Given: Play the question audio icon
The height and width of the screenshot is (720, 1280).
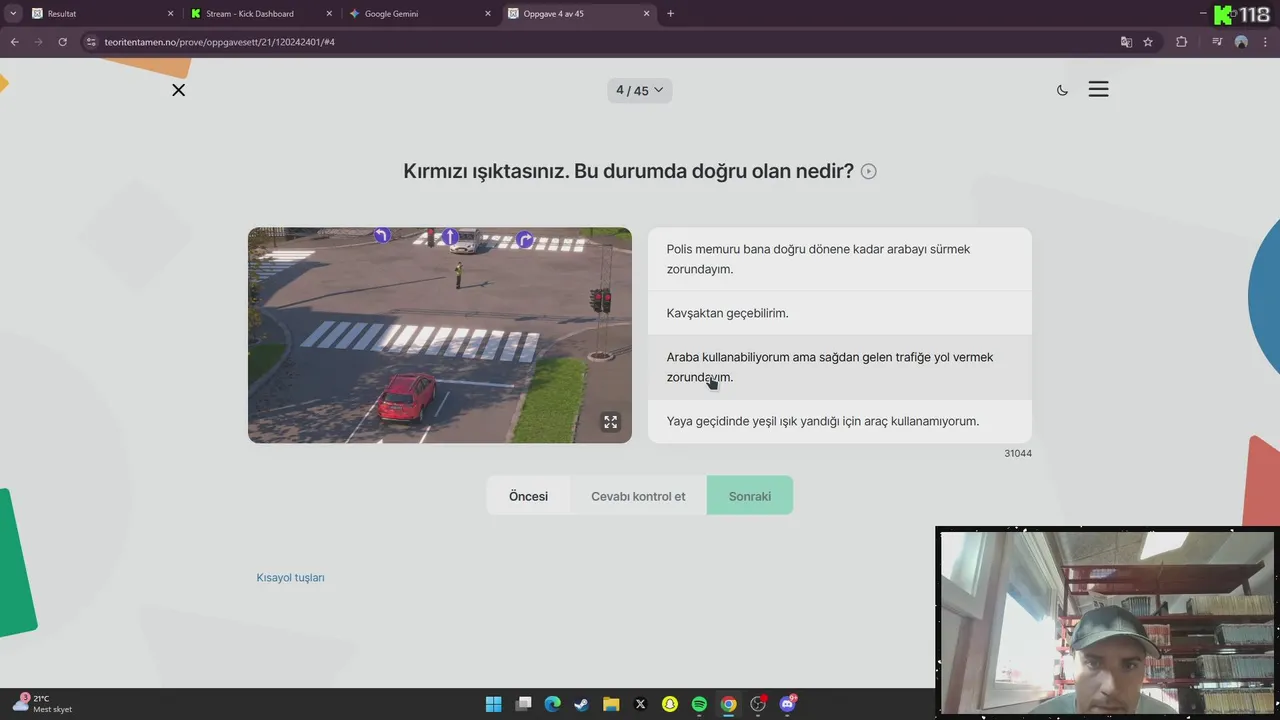Looking at the screenshot, I should pyautogui.click(x=869, y=171).
